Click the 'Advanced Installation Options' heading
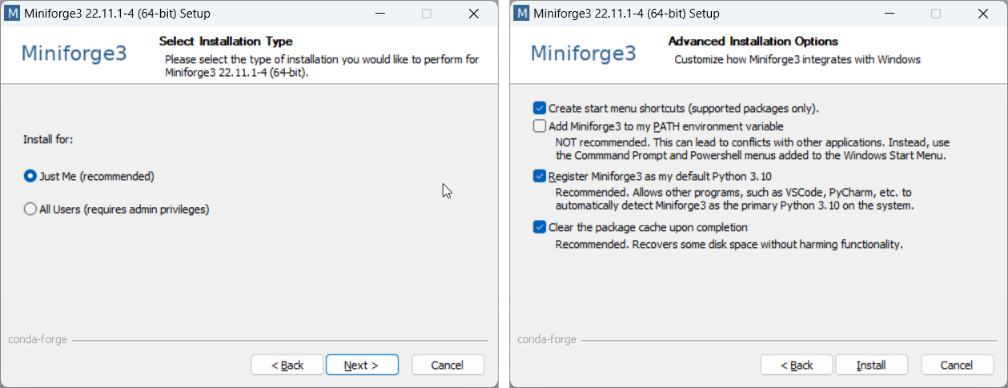The height and width of the screenshot is (388, 1008). point(753,42)
